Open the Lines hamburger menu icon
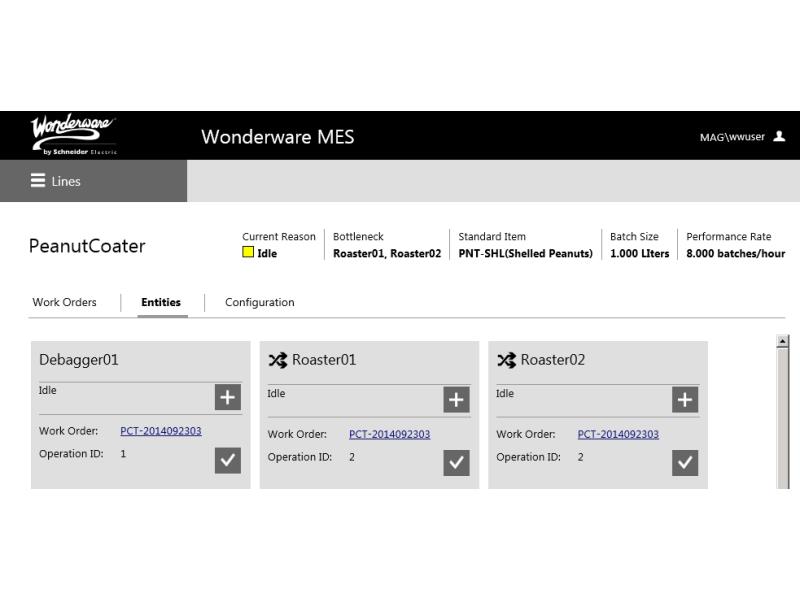 point(38,181)
